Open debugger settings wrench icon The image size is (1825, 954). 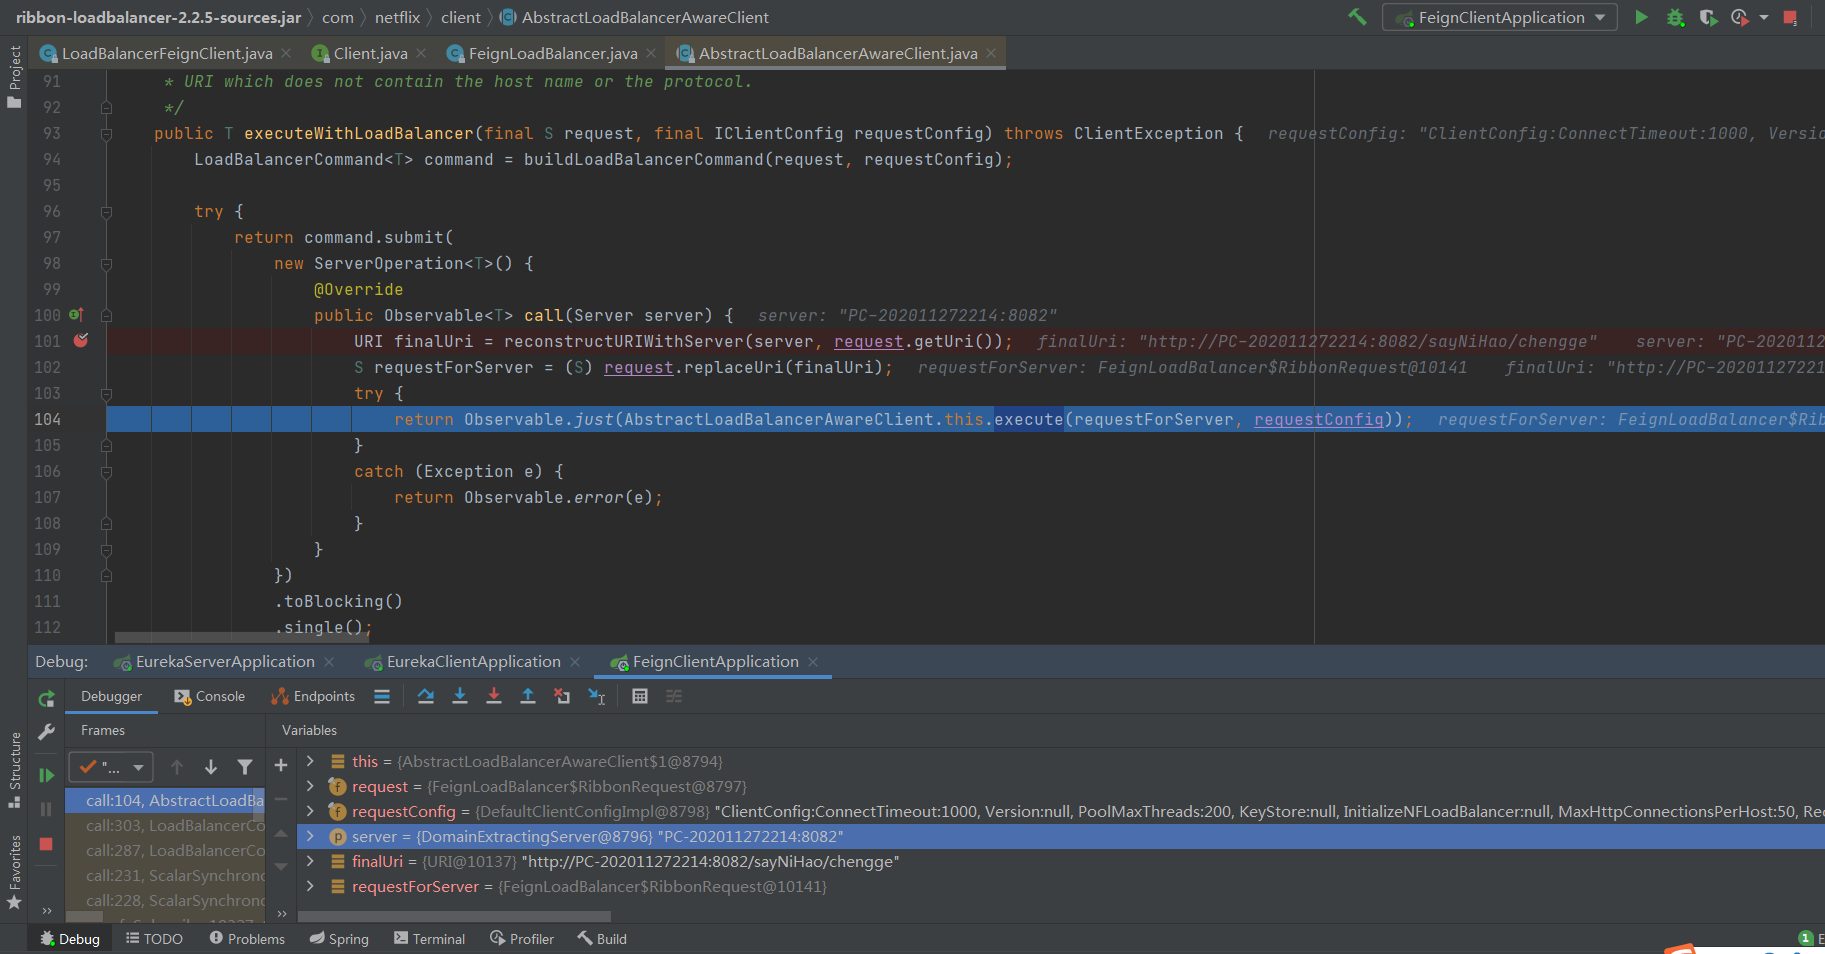click(x=46, y=733)
